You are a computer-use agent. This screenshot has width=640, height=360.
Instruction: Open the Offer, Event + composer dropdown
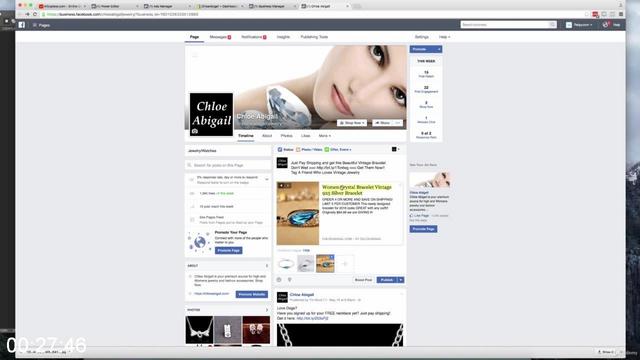point(338,150)
